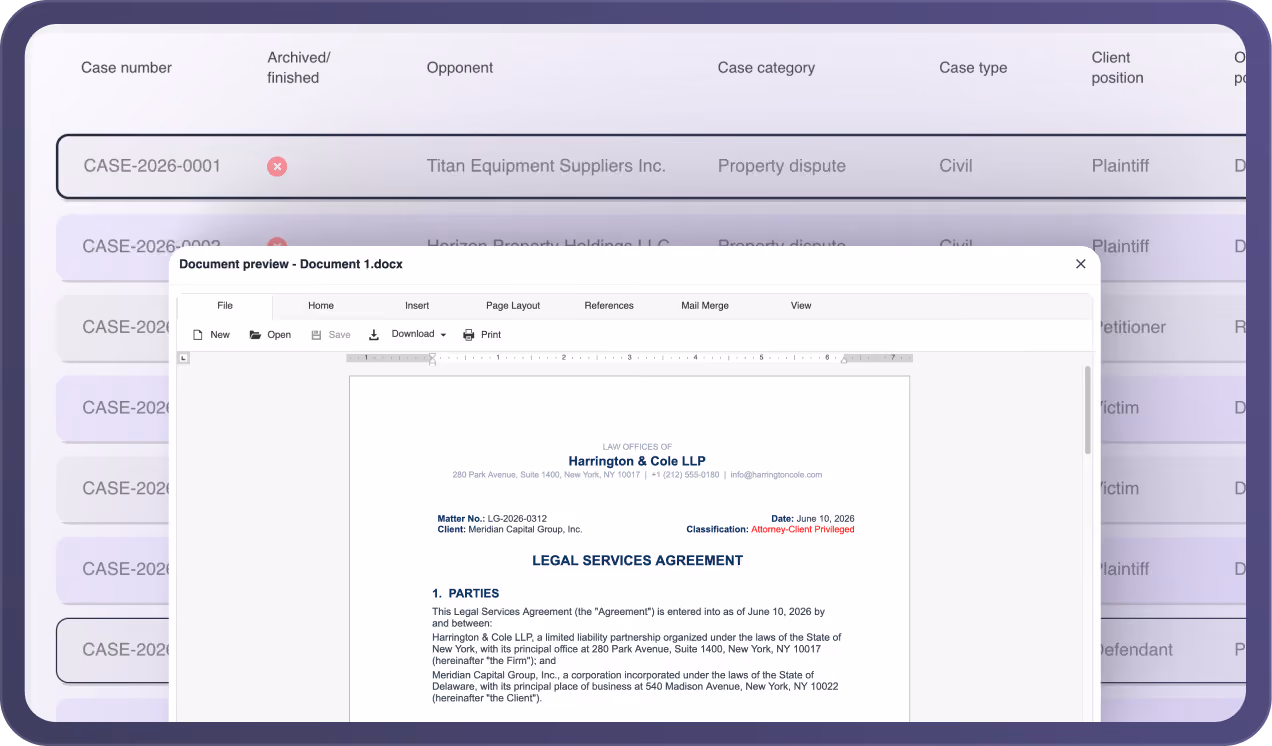Click the Case number column header
The height and width of the screenshot is (746, 1272).
coord(126,68)
